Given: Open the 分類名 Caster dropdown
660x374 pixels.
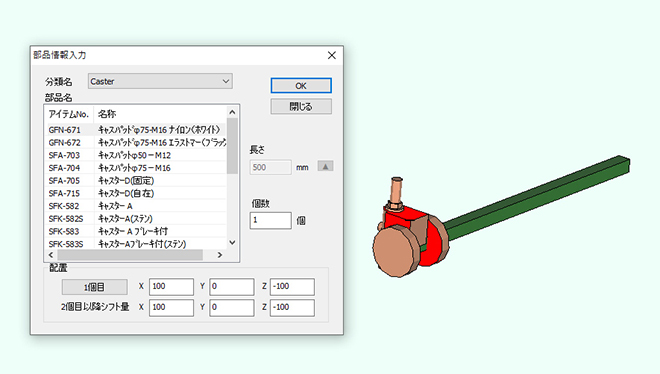Looking at the screenshot, I should (160, 81).
